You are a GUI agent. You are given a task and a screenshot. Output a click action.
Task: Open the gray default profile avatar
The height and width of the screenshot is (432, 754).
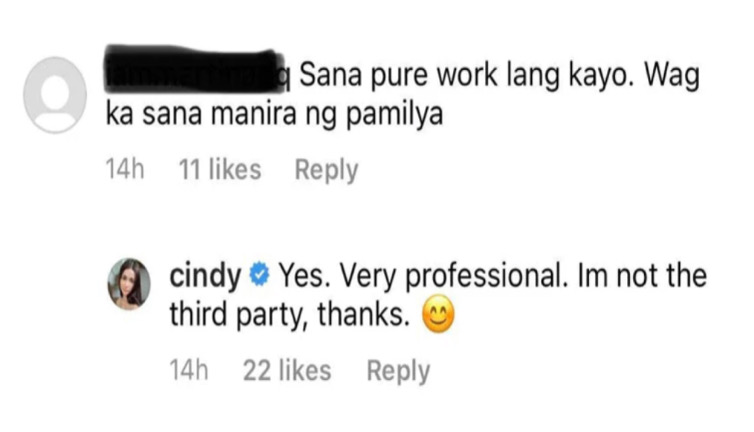click(x=55, y=95)
